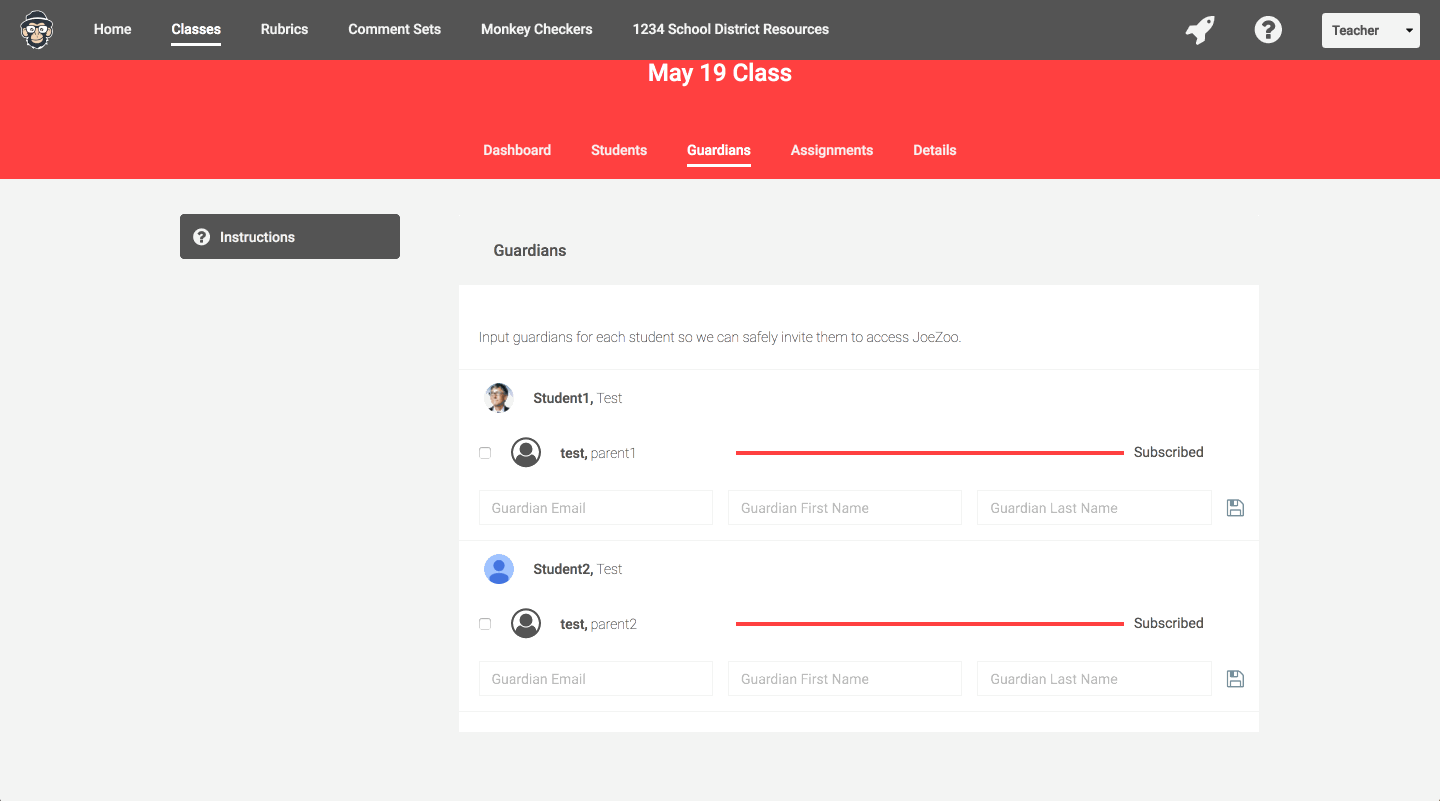Open the Teacher role dropdown
The width and height of the screenshot is (1440, 801).
[x=1370, y=30]
